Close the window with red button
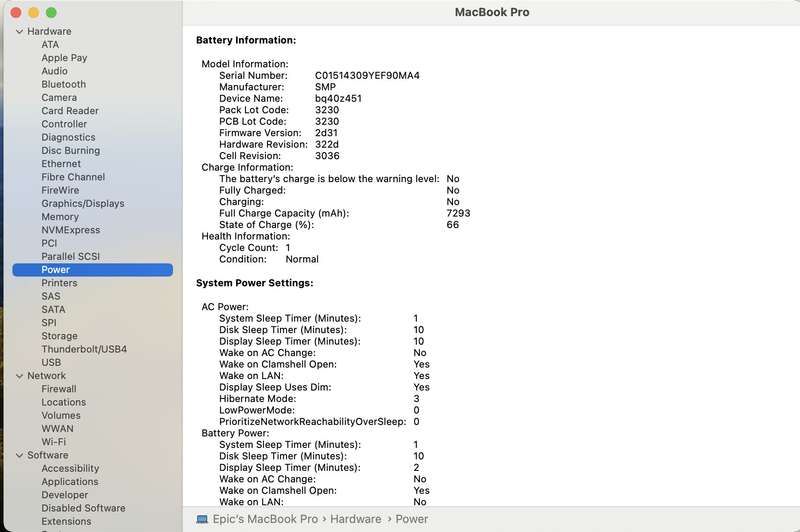 pos(16,13)
